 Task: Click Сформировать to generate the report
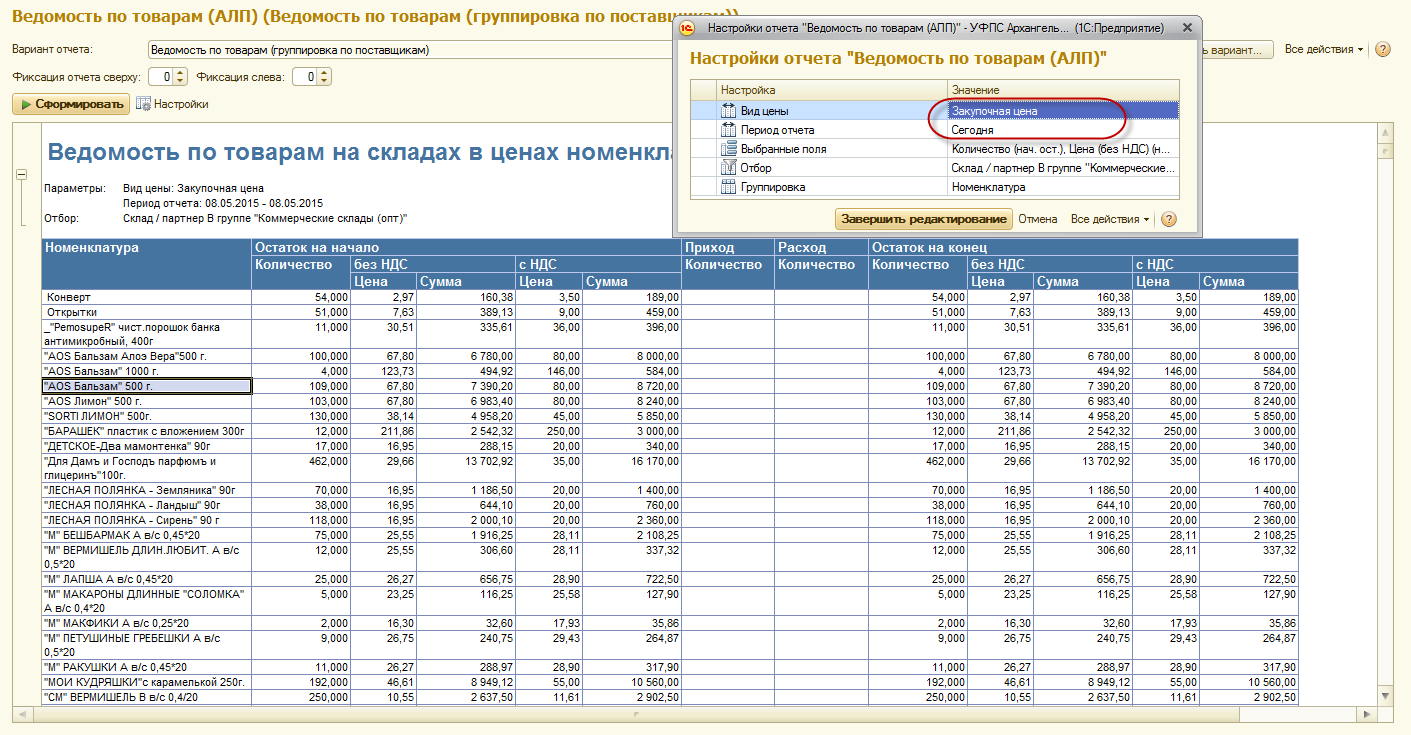pos(71,104)
